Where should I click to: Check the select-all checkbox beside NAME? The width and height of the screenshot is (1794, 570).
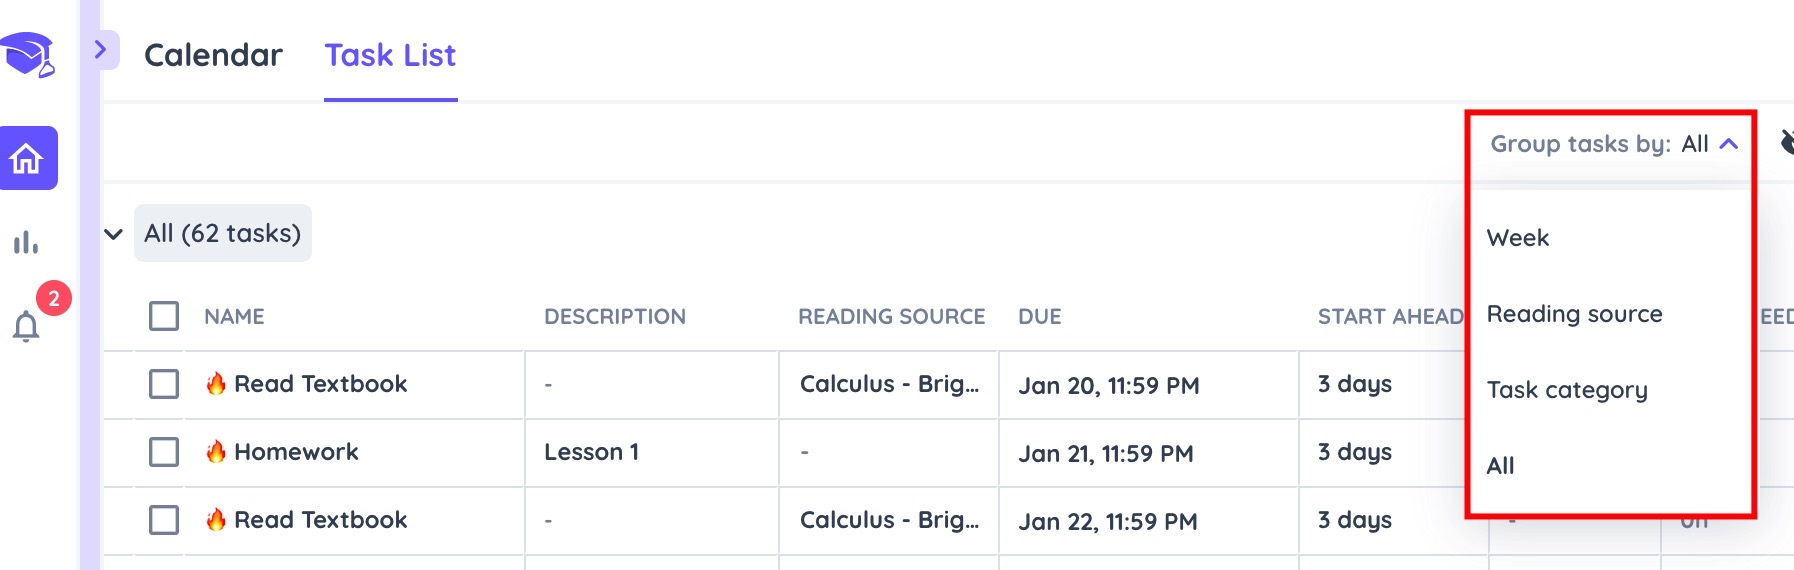tap(164, 316)
